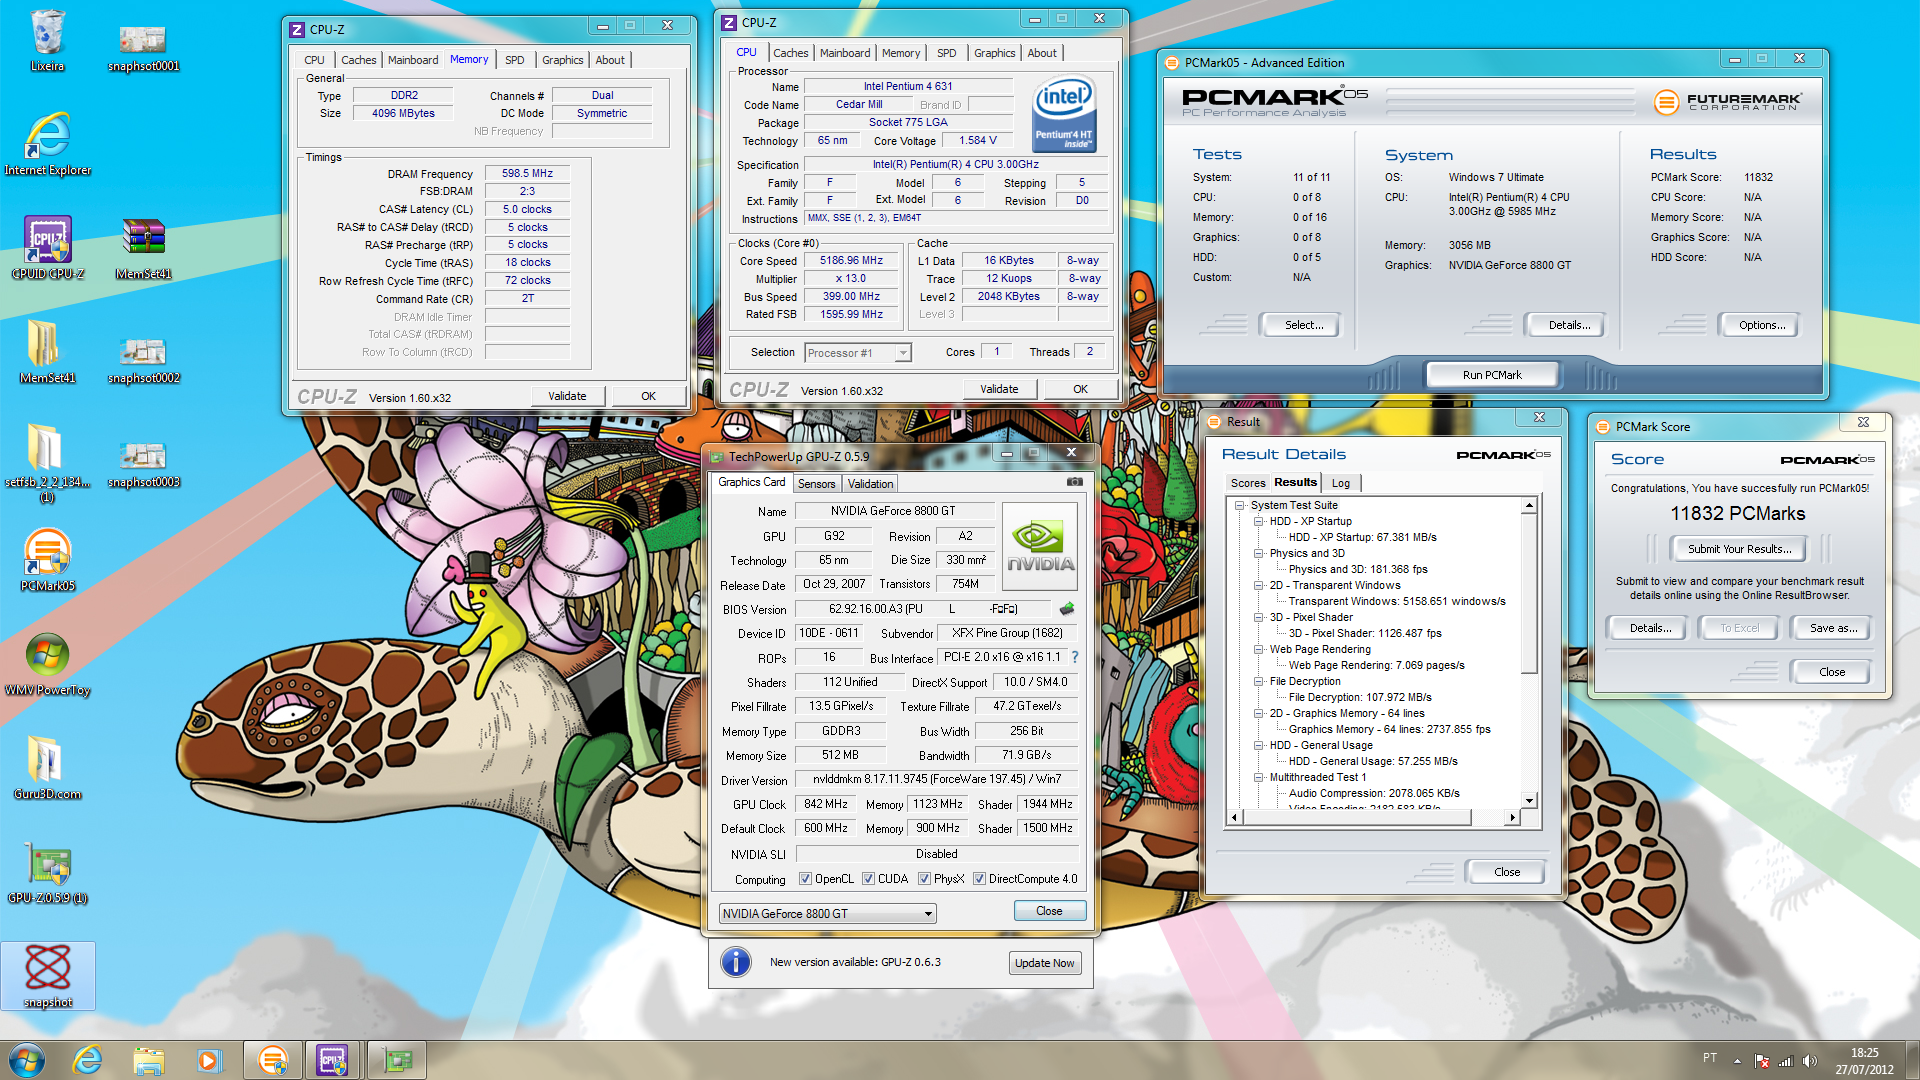Collapse the System Test Suite tree node
The height and width of the screenshot is (1080, 1920).
(x=1240, y=506)
